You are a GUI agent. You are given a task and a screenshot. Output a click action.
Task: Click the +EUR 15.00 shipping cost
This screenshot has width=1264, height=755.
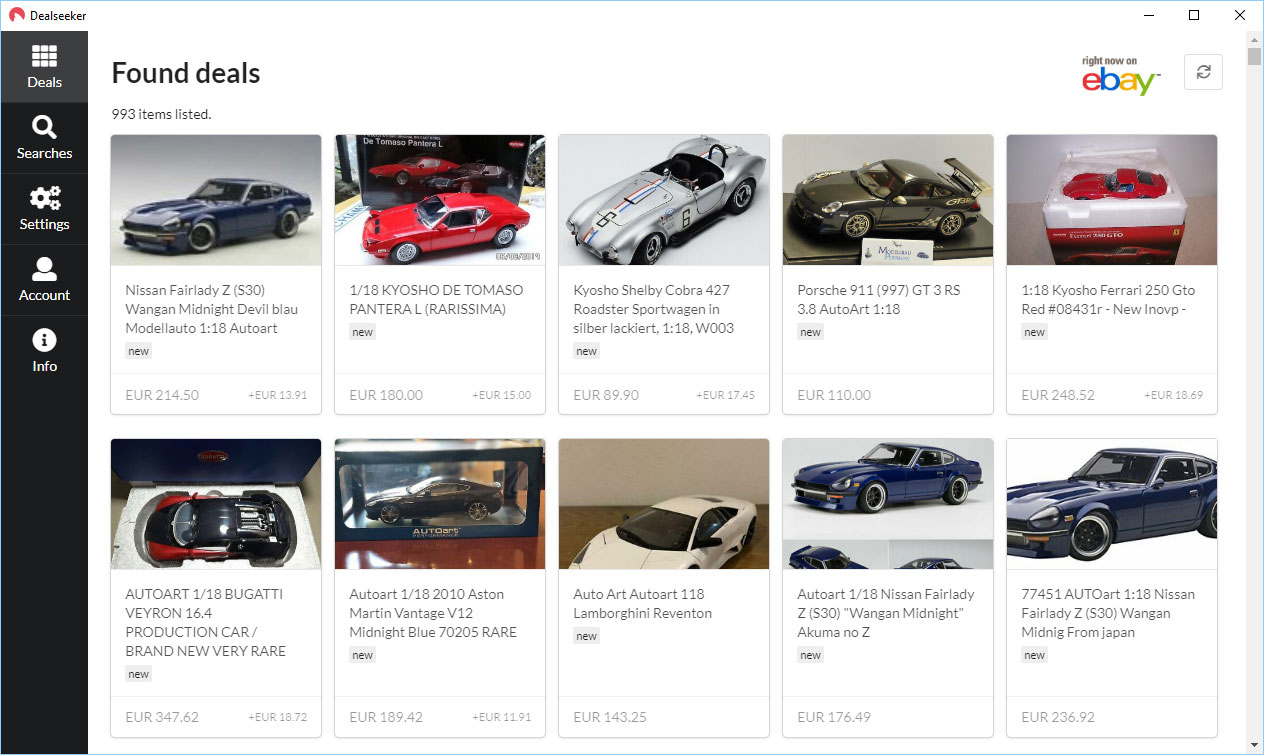502,395
